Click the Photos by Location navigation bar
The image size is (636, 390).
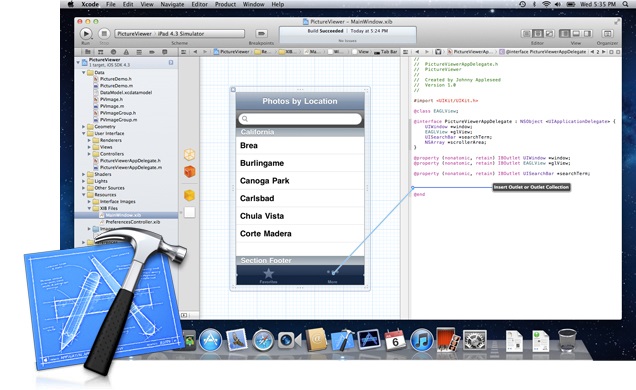tap(300, 101)
